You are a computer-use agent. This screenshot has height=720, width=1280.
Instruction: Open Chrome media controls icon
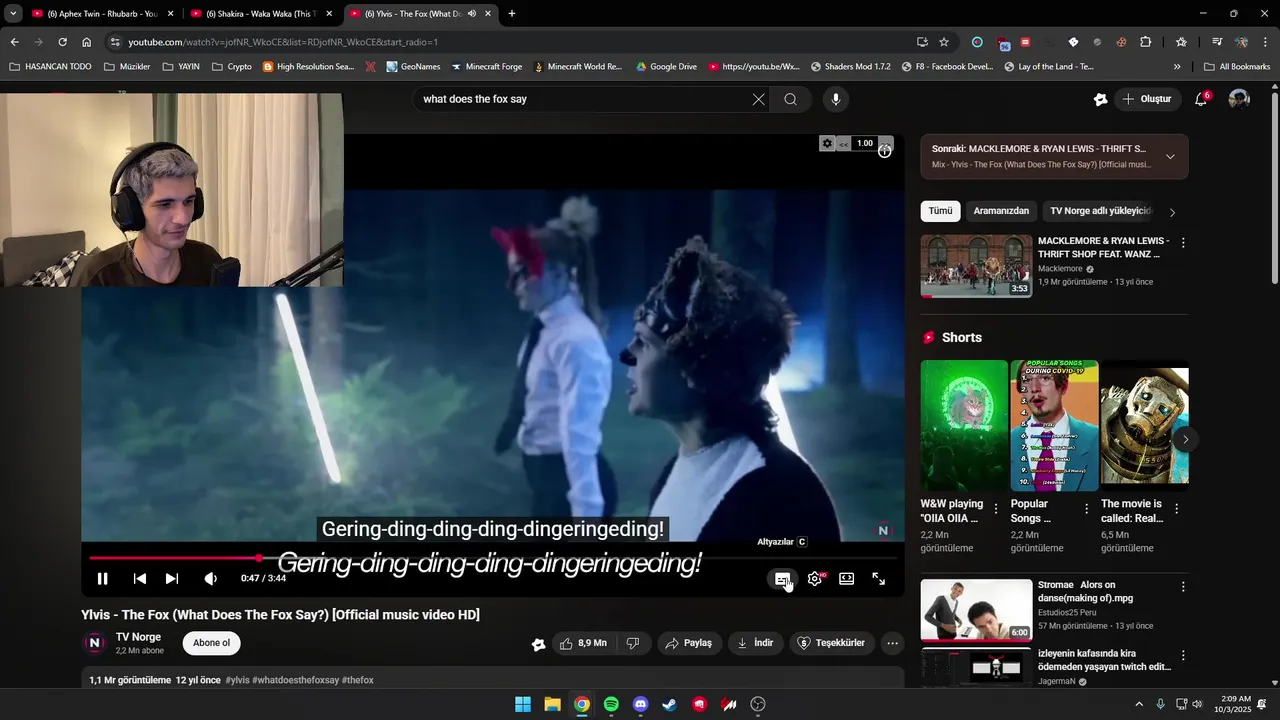coord(1217,42)
